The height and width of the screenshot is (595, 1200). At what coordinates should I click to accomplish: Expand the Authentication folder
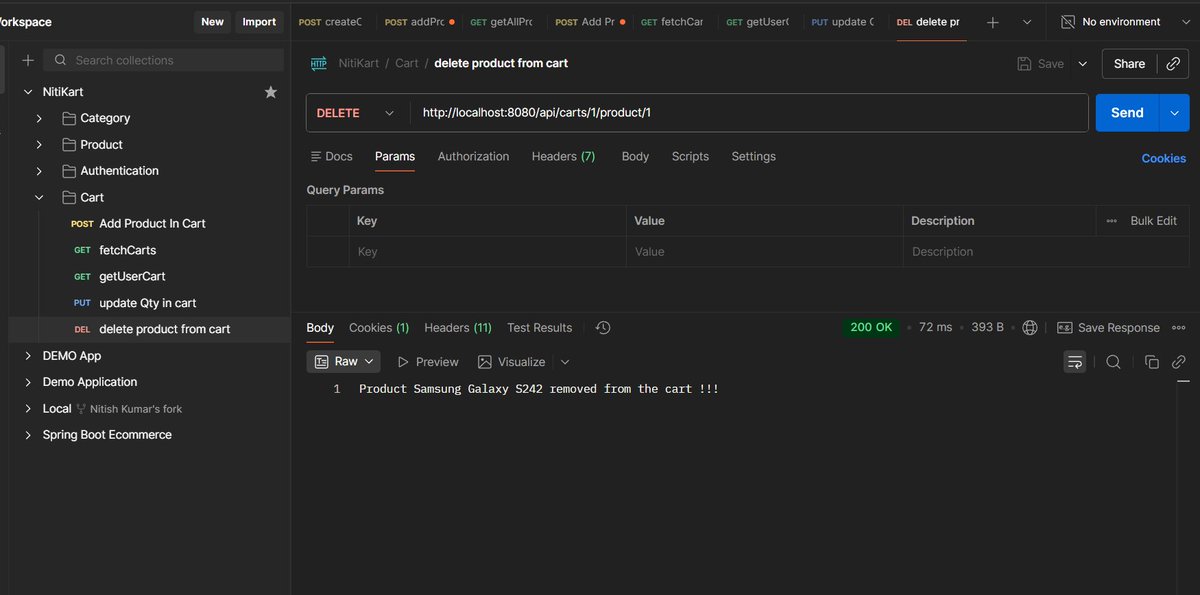[39, 171]
